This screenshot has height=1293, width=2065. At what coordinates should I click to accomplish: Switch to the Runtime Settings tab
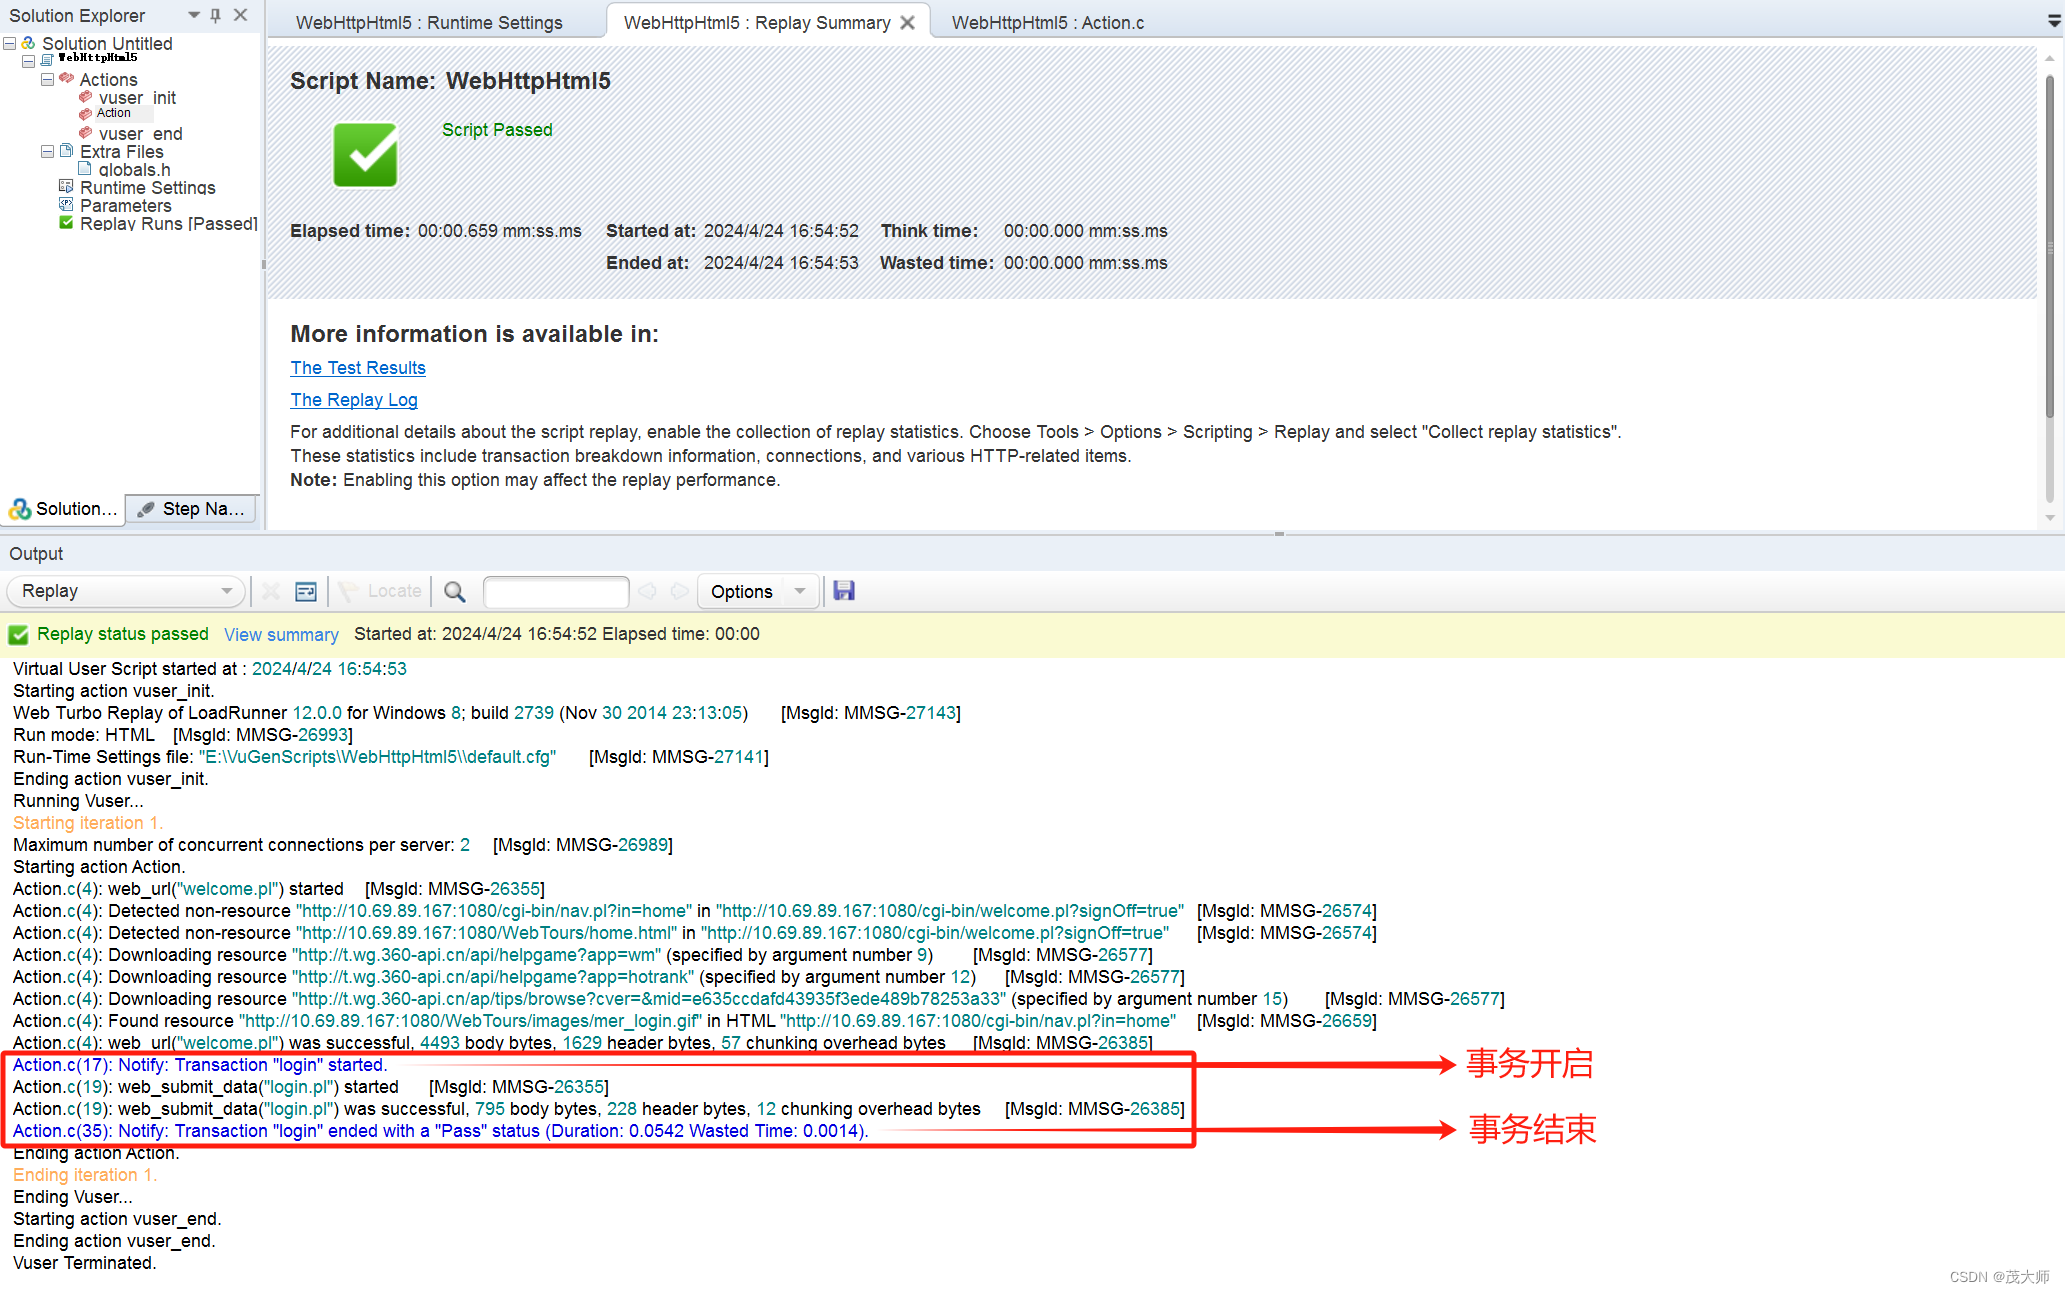pos(431,22)
